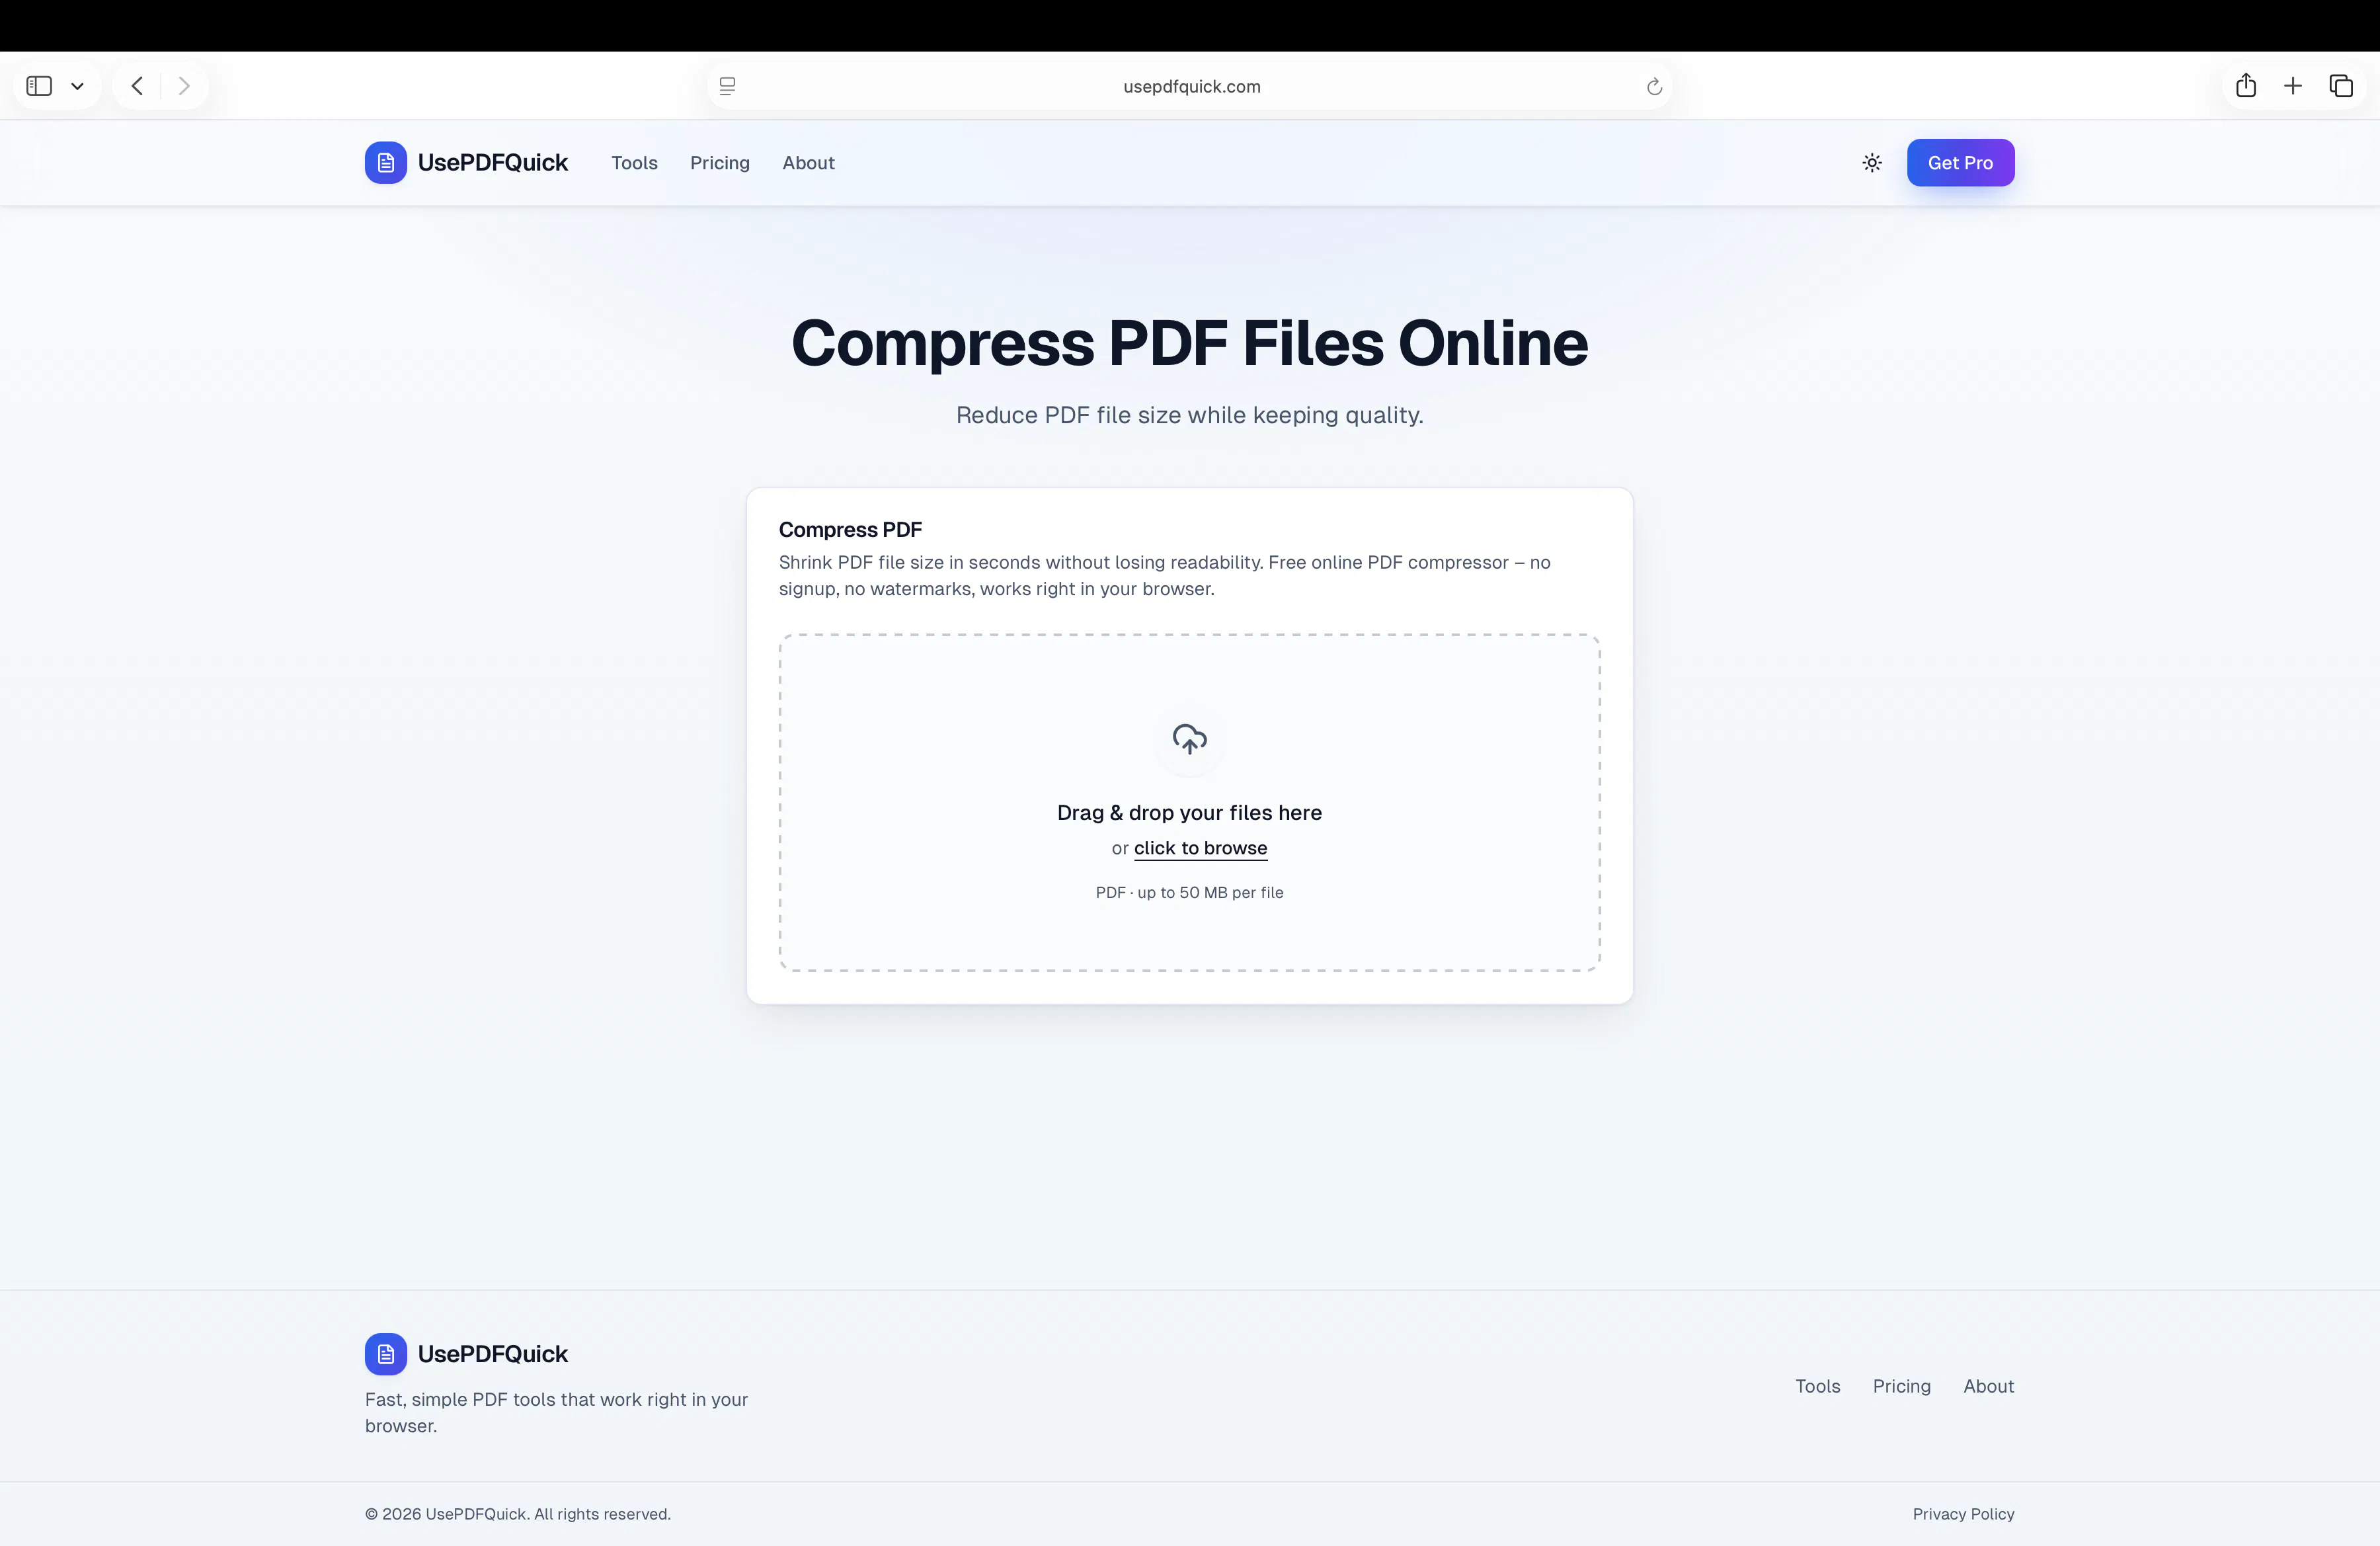Add a new tab with the plus icon

2293,86
